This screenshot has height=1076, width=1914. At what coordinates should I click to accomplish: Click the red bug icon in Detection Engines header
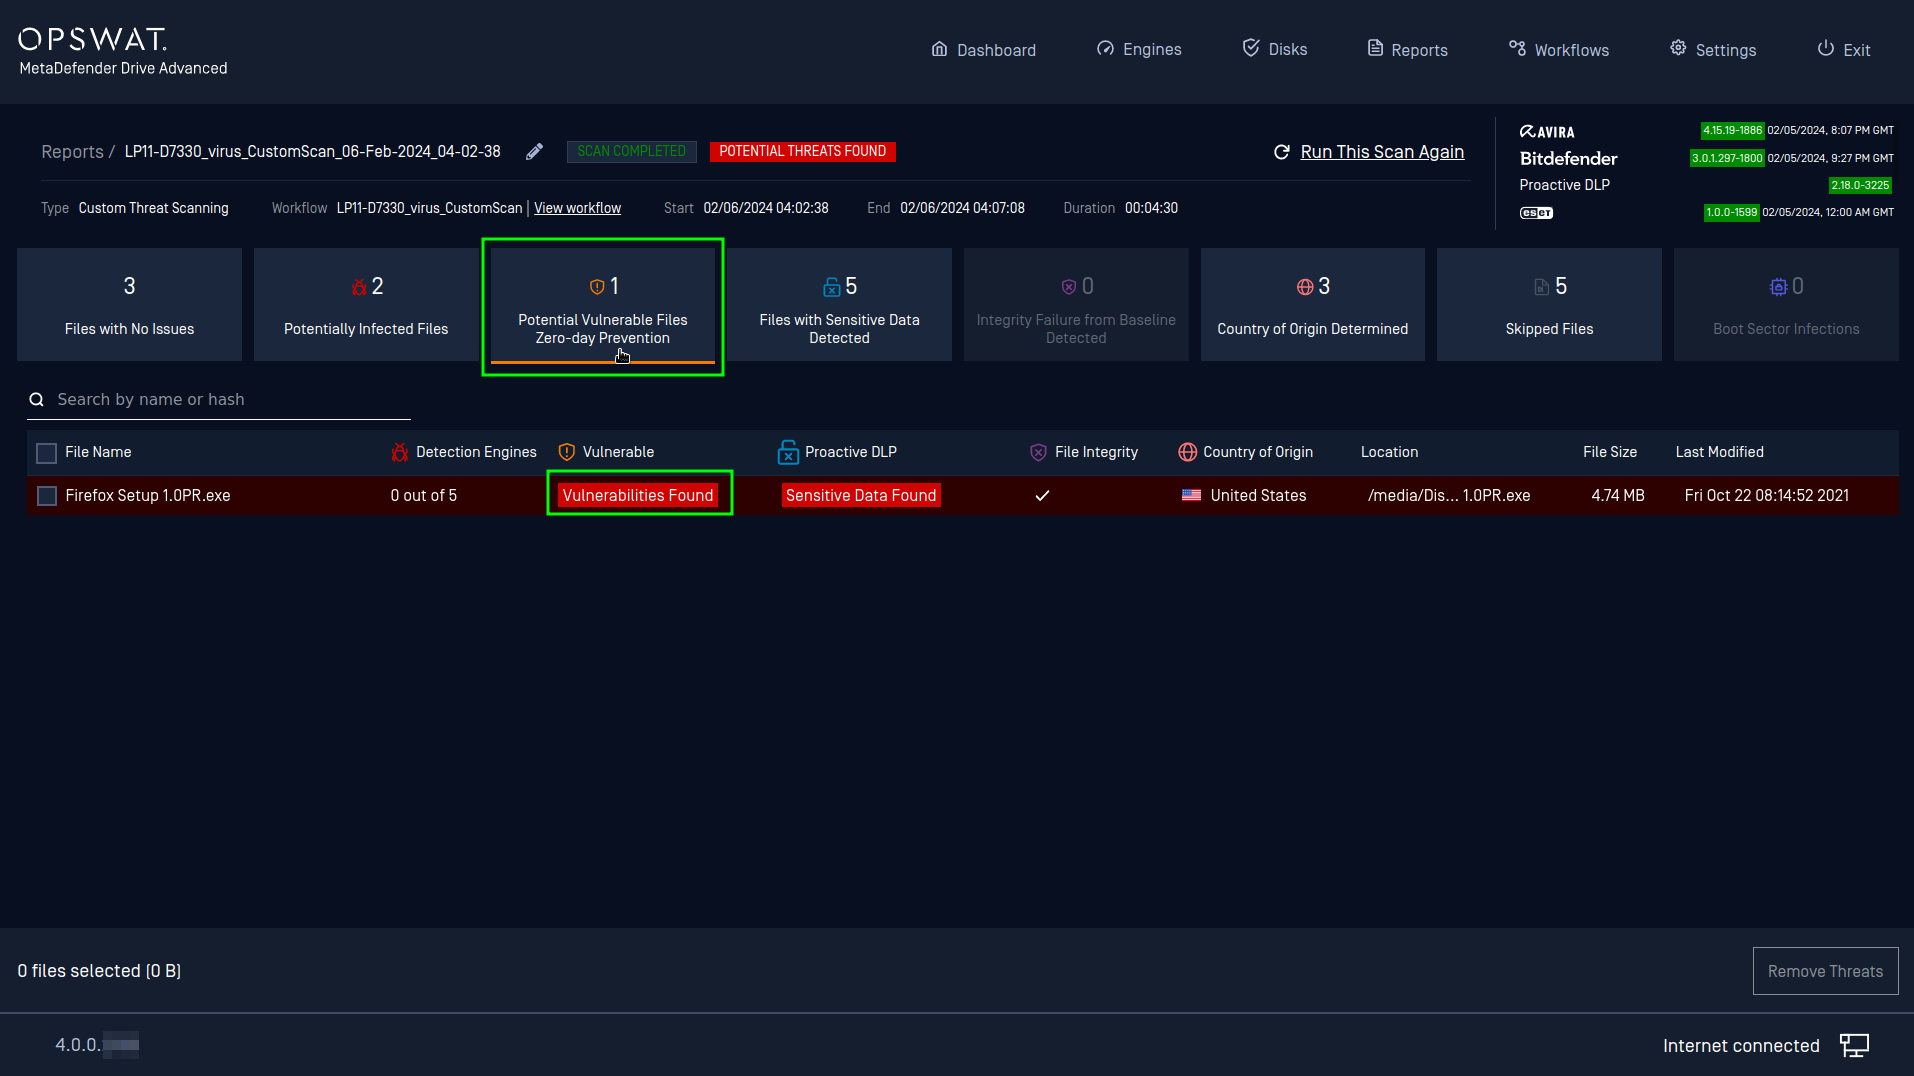coord(400,452)
